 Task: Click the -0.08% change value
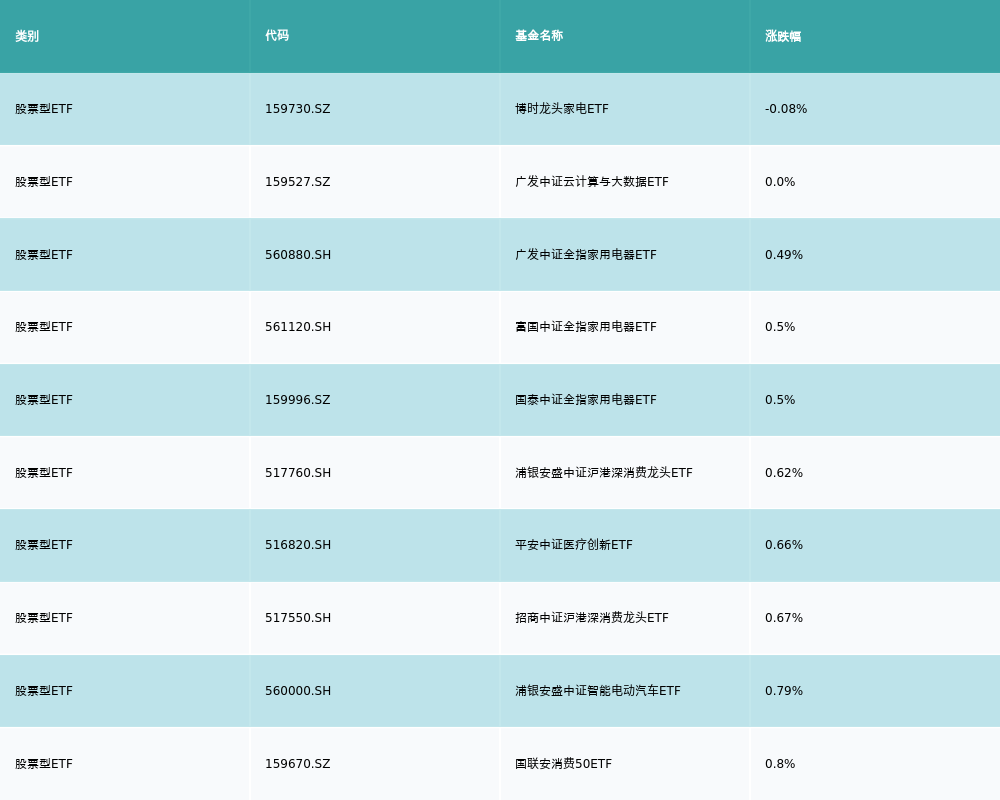point(786,109)
